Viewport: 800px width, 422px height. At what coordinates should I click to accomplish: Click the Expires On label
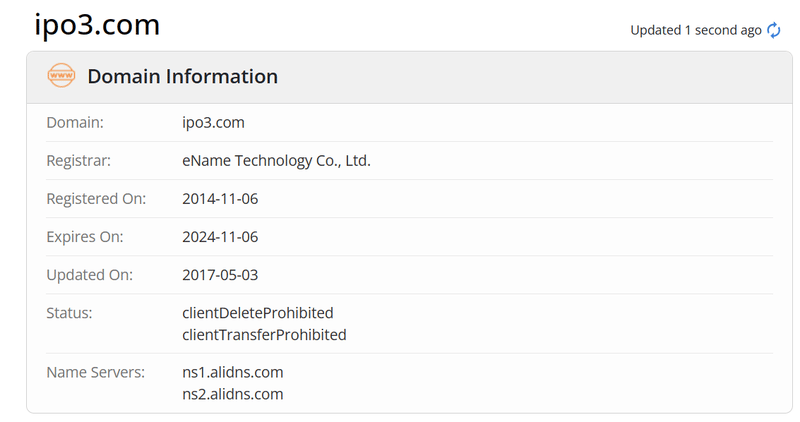[85, 237]
